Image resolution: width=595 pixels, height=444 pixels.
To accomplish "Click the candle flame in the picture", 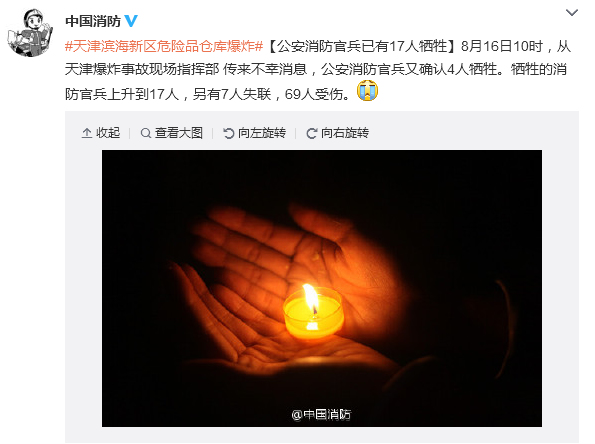I will tap(311, 299).
